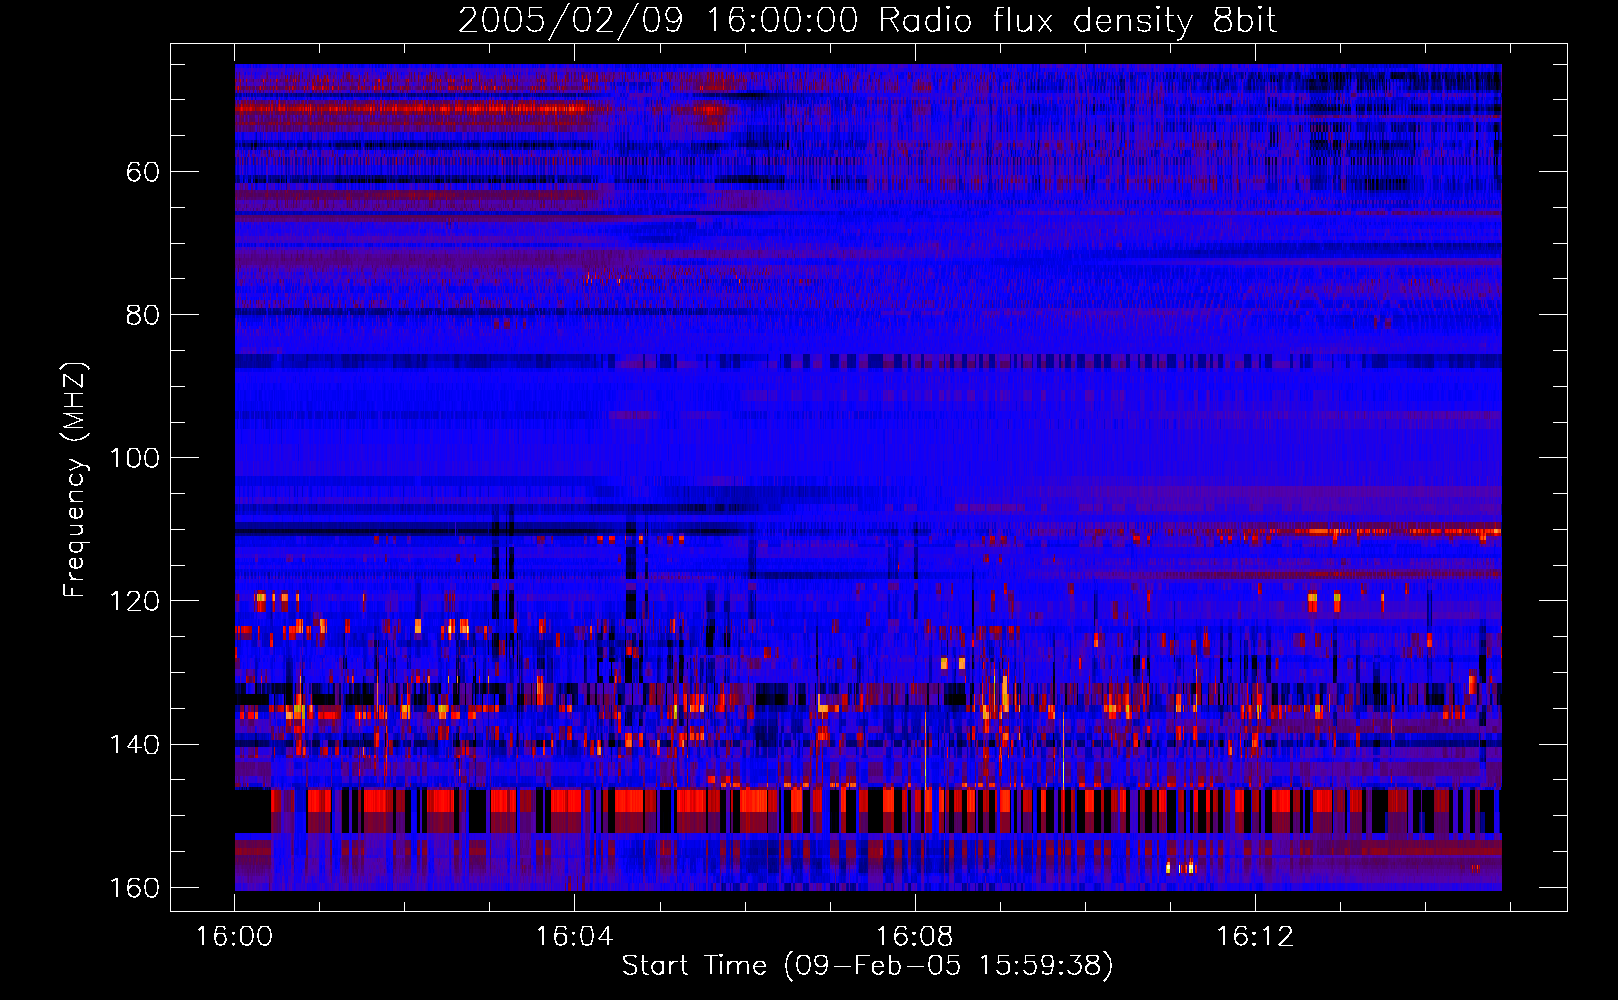
Task: Click the 'Start Time (09-Feb-05 15:59:38)' label
Action: pos(867,966)
